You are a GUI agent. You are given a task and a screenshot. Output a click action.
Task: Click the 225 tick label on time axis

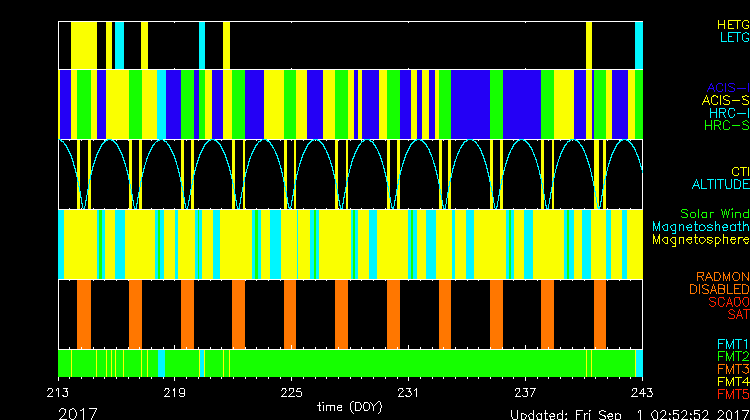pos(292,393)
